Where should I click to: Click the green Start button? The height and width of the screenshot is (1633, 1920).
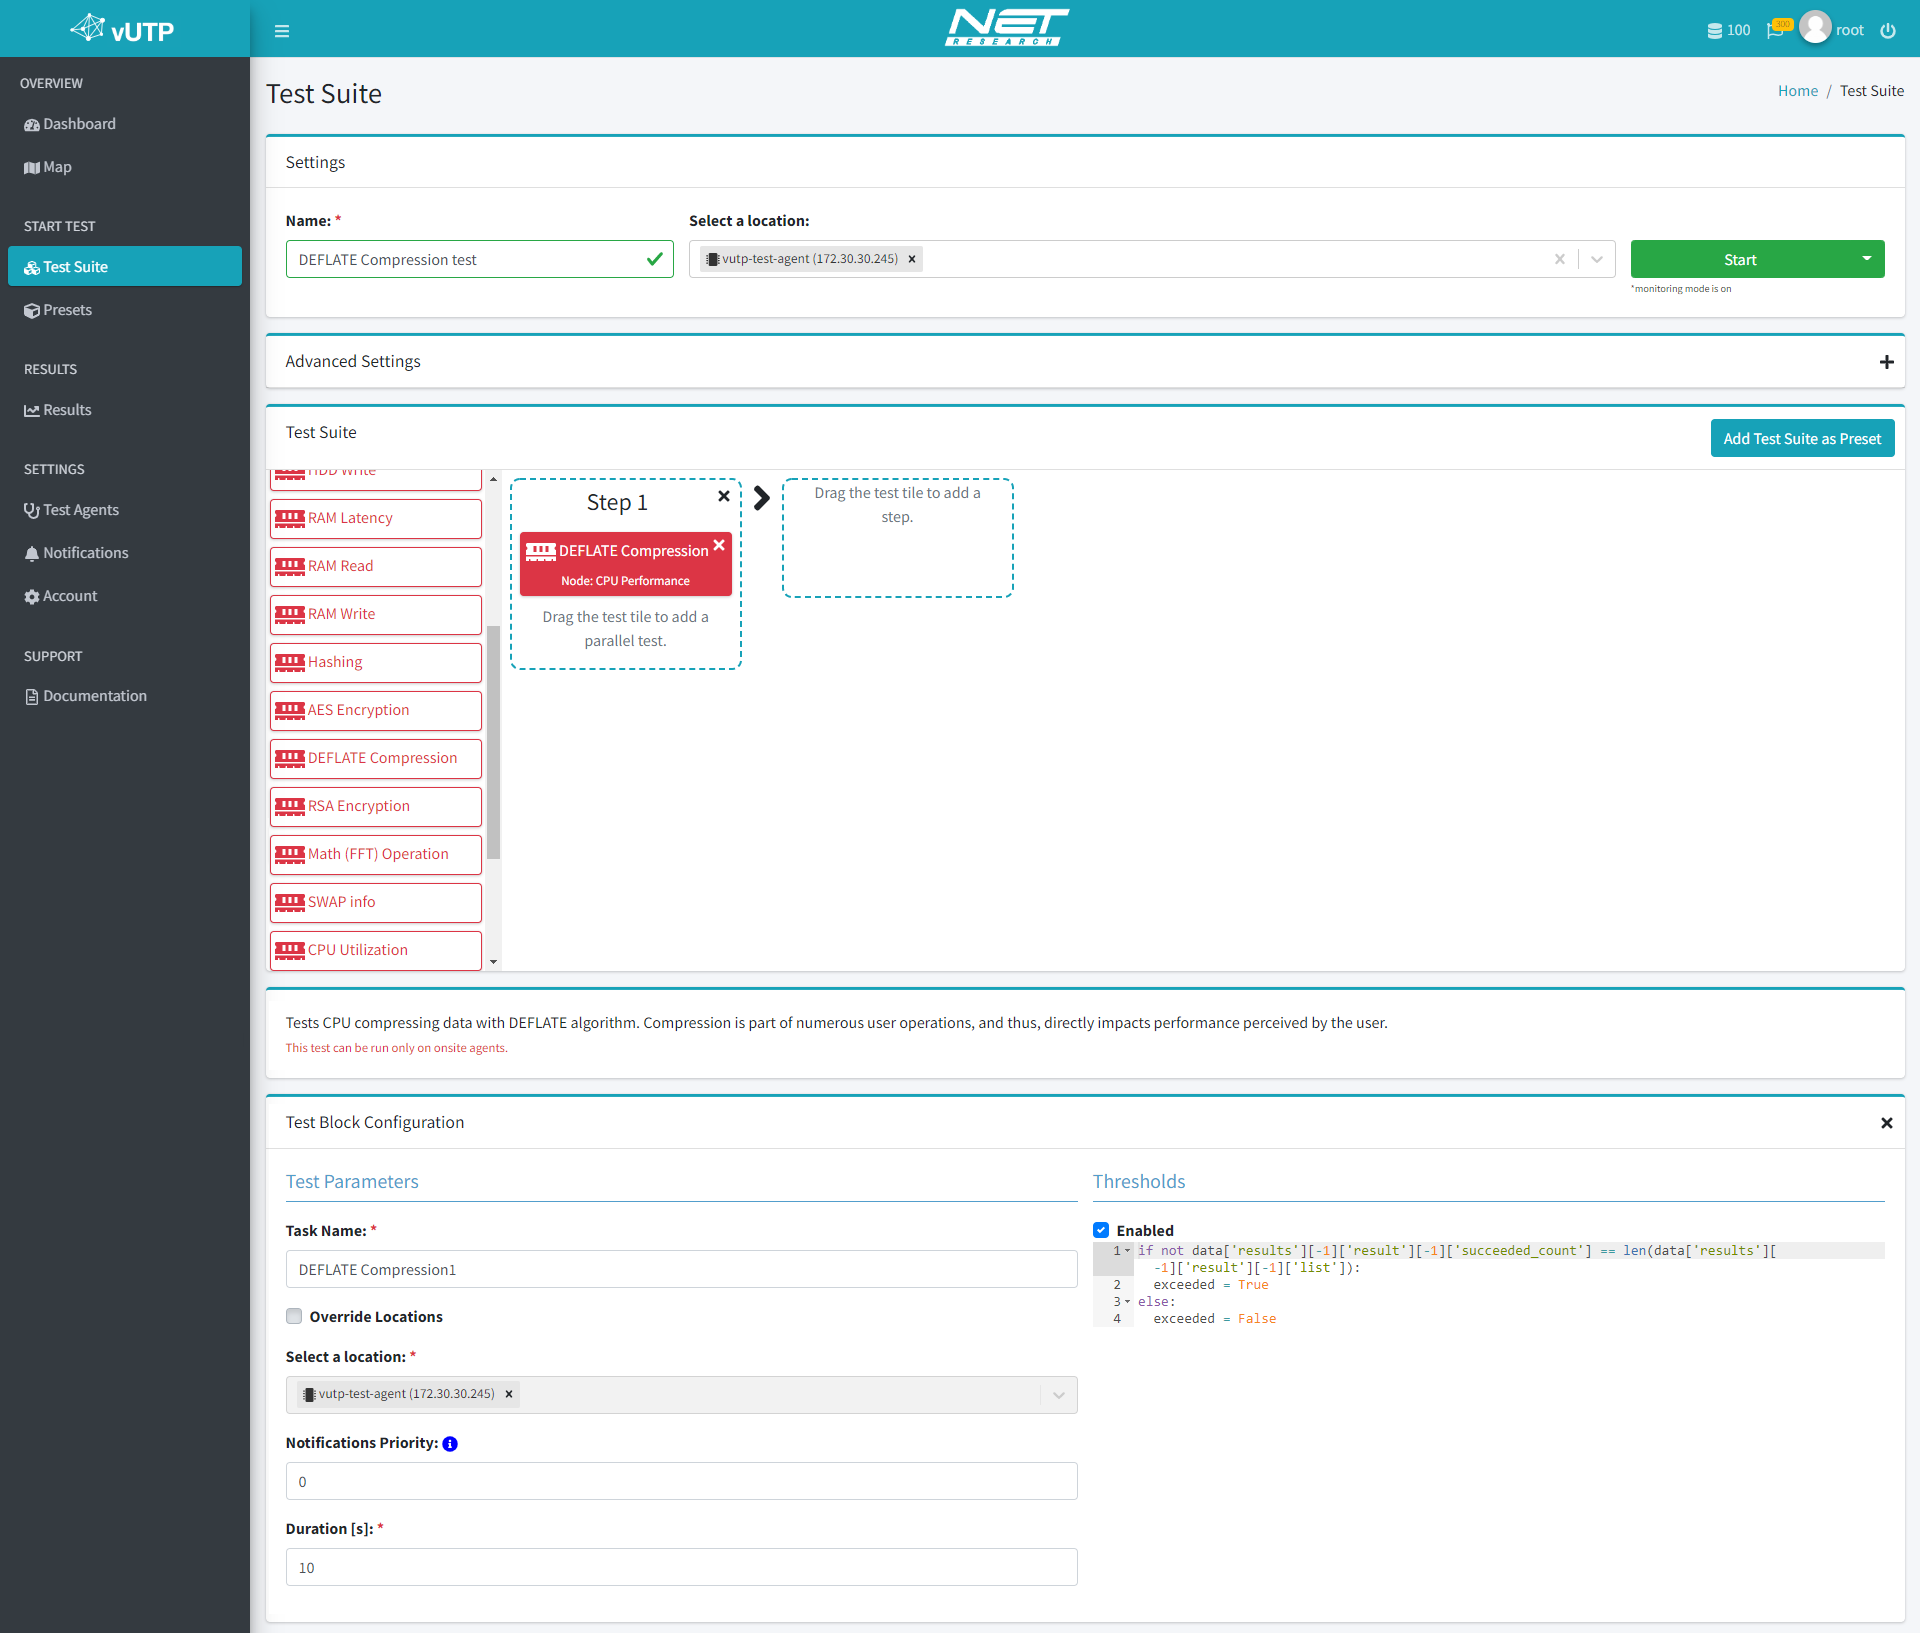pyautogui.click(x=1740, y=259)
